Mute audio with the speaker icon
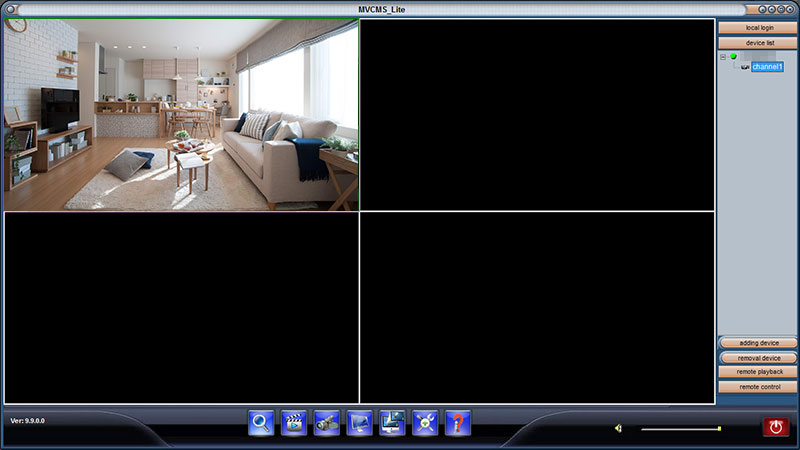800x450 pixels. click(618, 428)
